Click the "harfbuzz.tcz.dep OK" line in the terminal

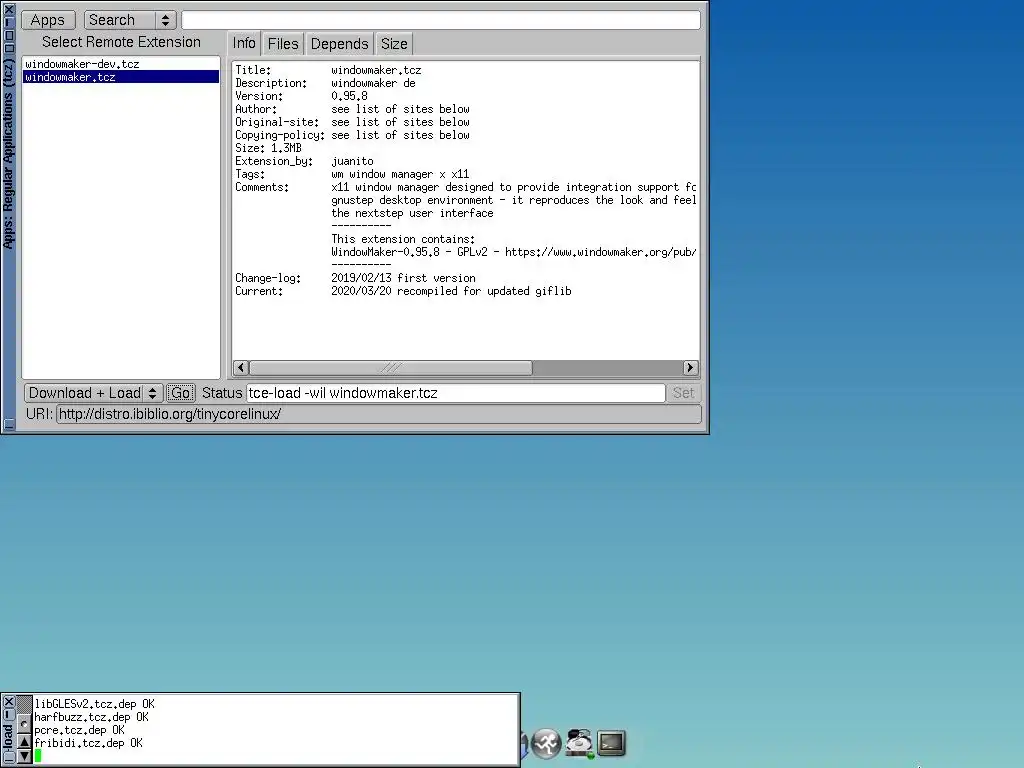point(91,717)
